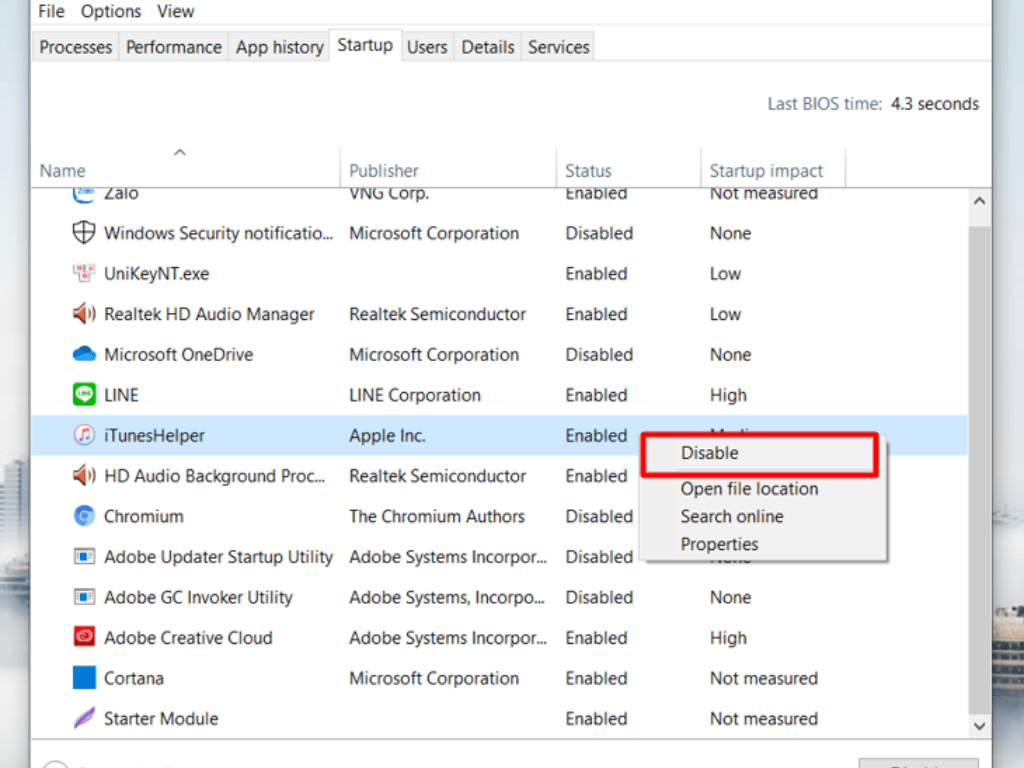
Task: Click the Cortana blue square icon
Action: [x=84, y=678]
